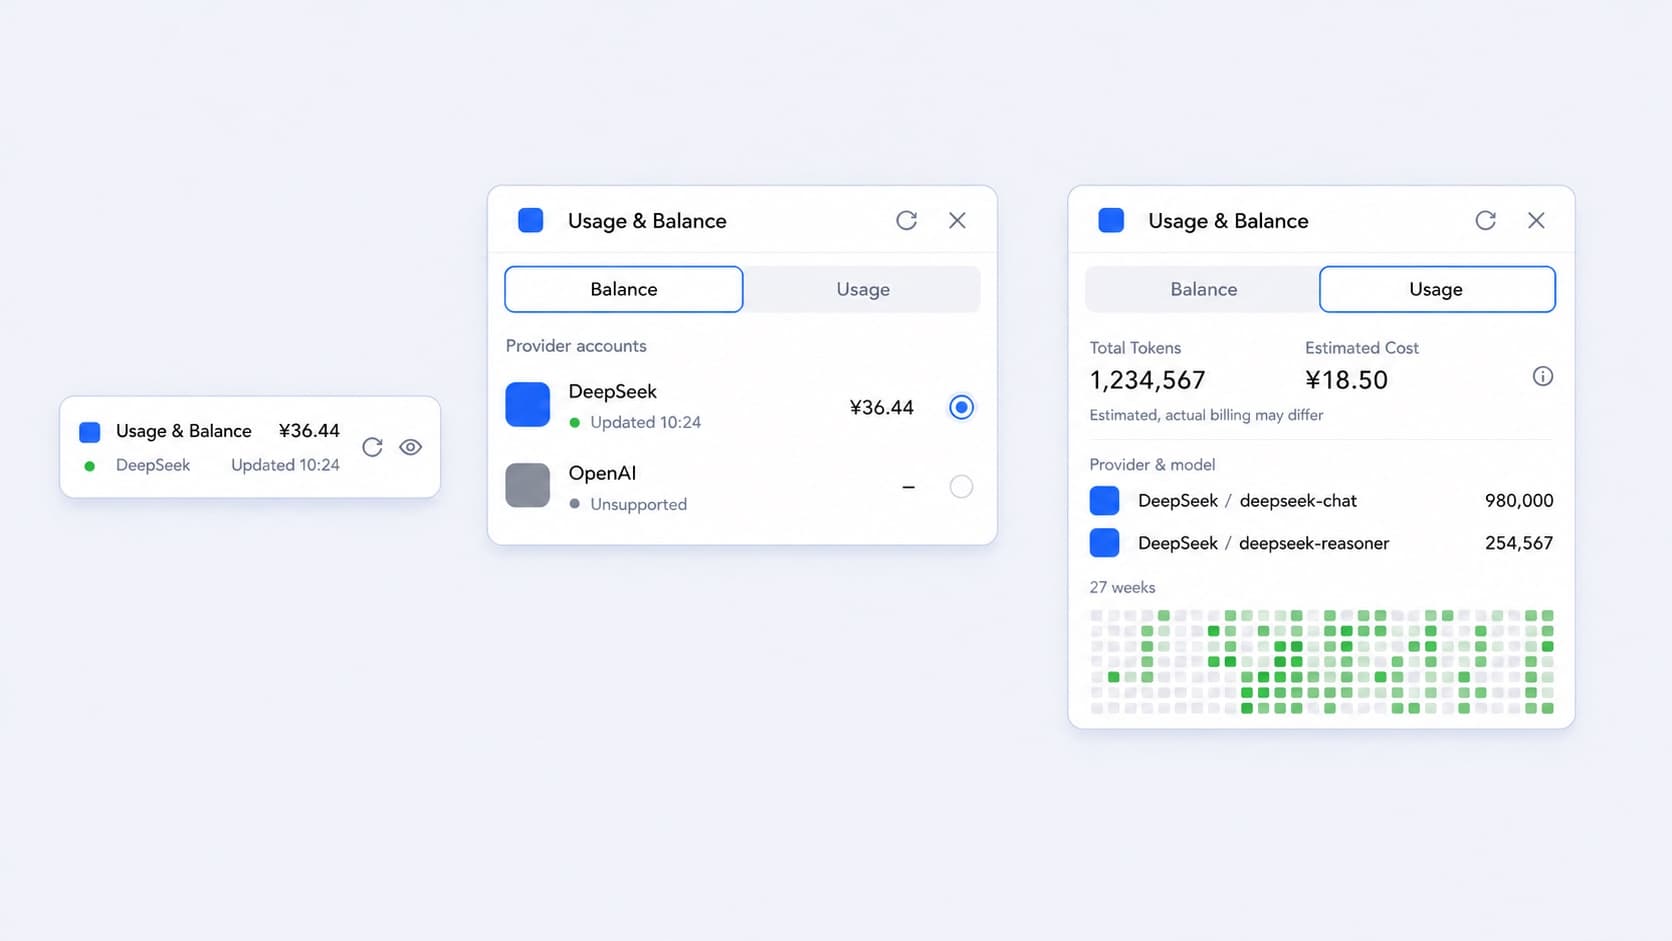Click the 'Provider & model' heading
1672x941 pixels.
click(x=1152, y=465)
